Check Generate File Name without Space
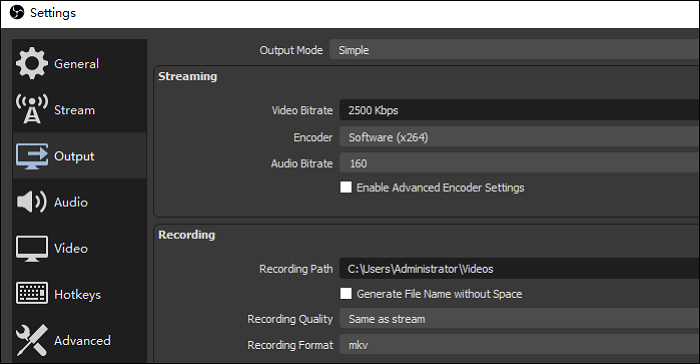700x364 pixels. [346, 293]
